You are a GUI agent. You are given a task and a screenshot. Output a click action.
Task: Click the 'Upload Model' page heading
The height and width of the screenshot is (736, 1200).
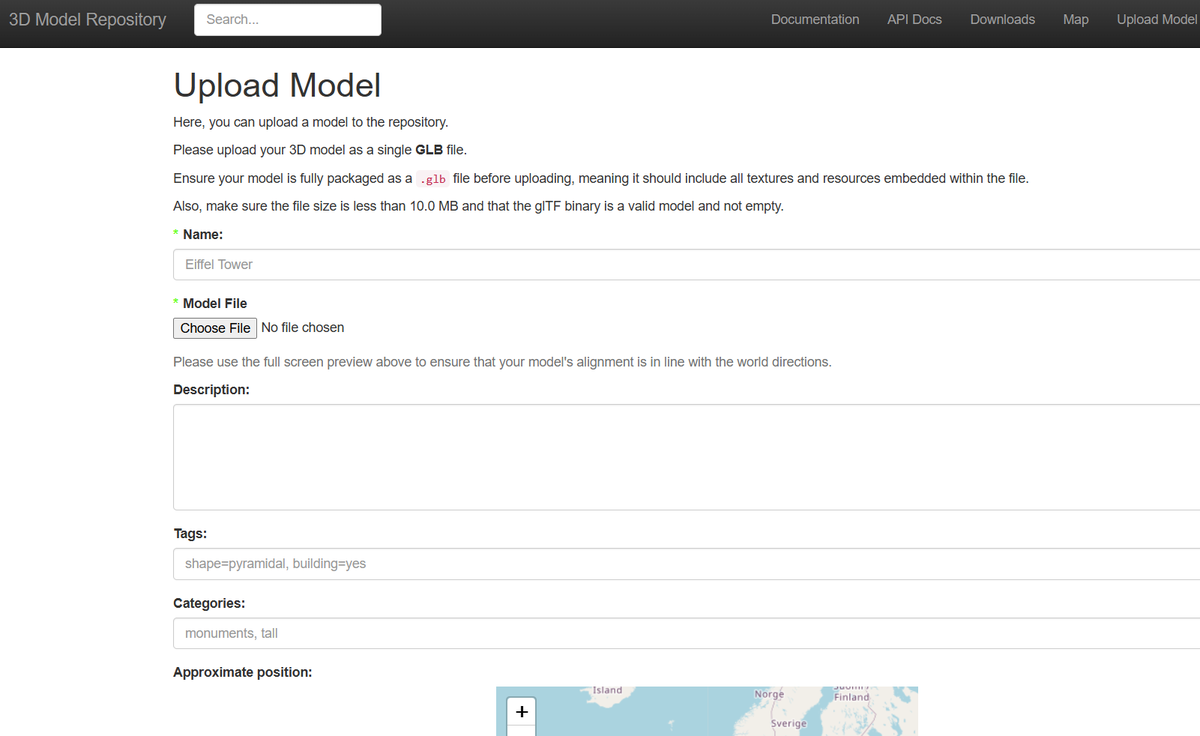point(277,85)
